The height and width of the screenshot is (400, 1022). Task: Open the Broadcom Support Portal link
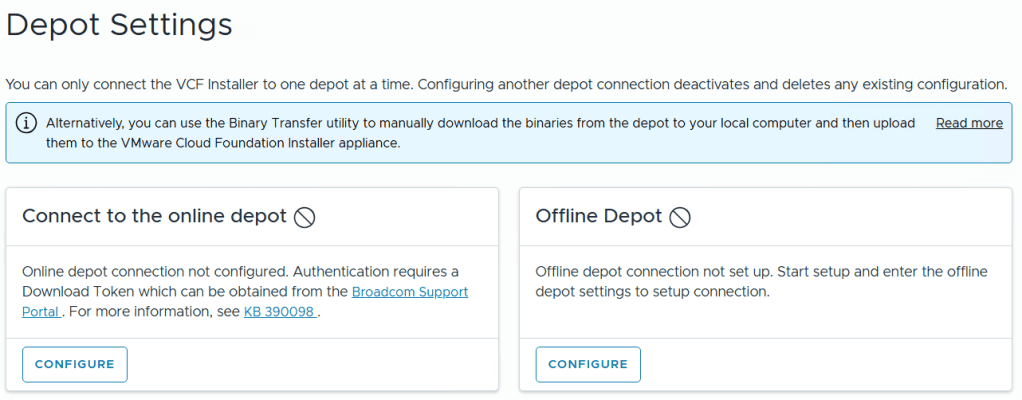[409, 292]
